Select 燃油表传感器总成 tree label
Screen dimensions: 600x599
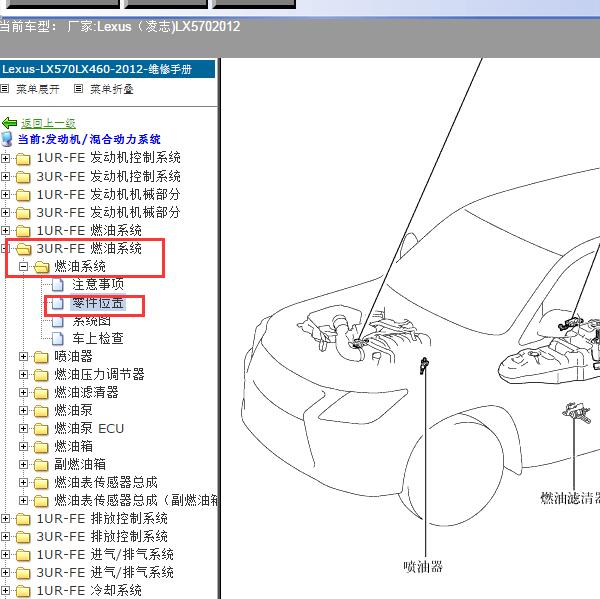[x=106, y=482]
